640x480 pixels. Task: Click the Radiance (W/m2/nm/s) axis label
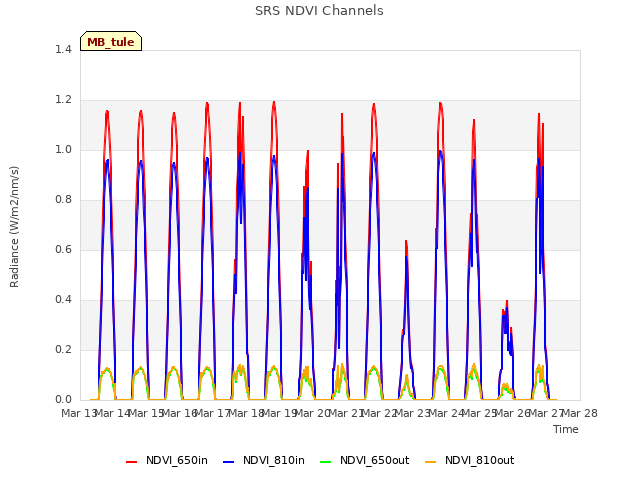coord(14,227)
